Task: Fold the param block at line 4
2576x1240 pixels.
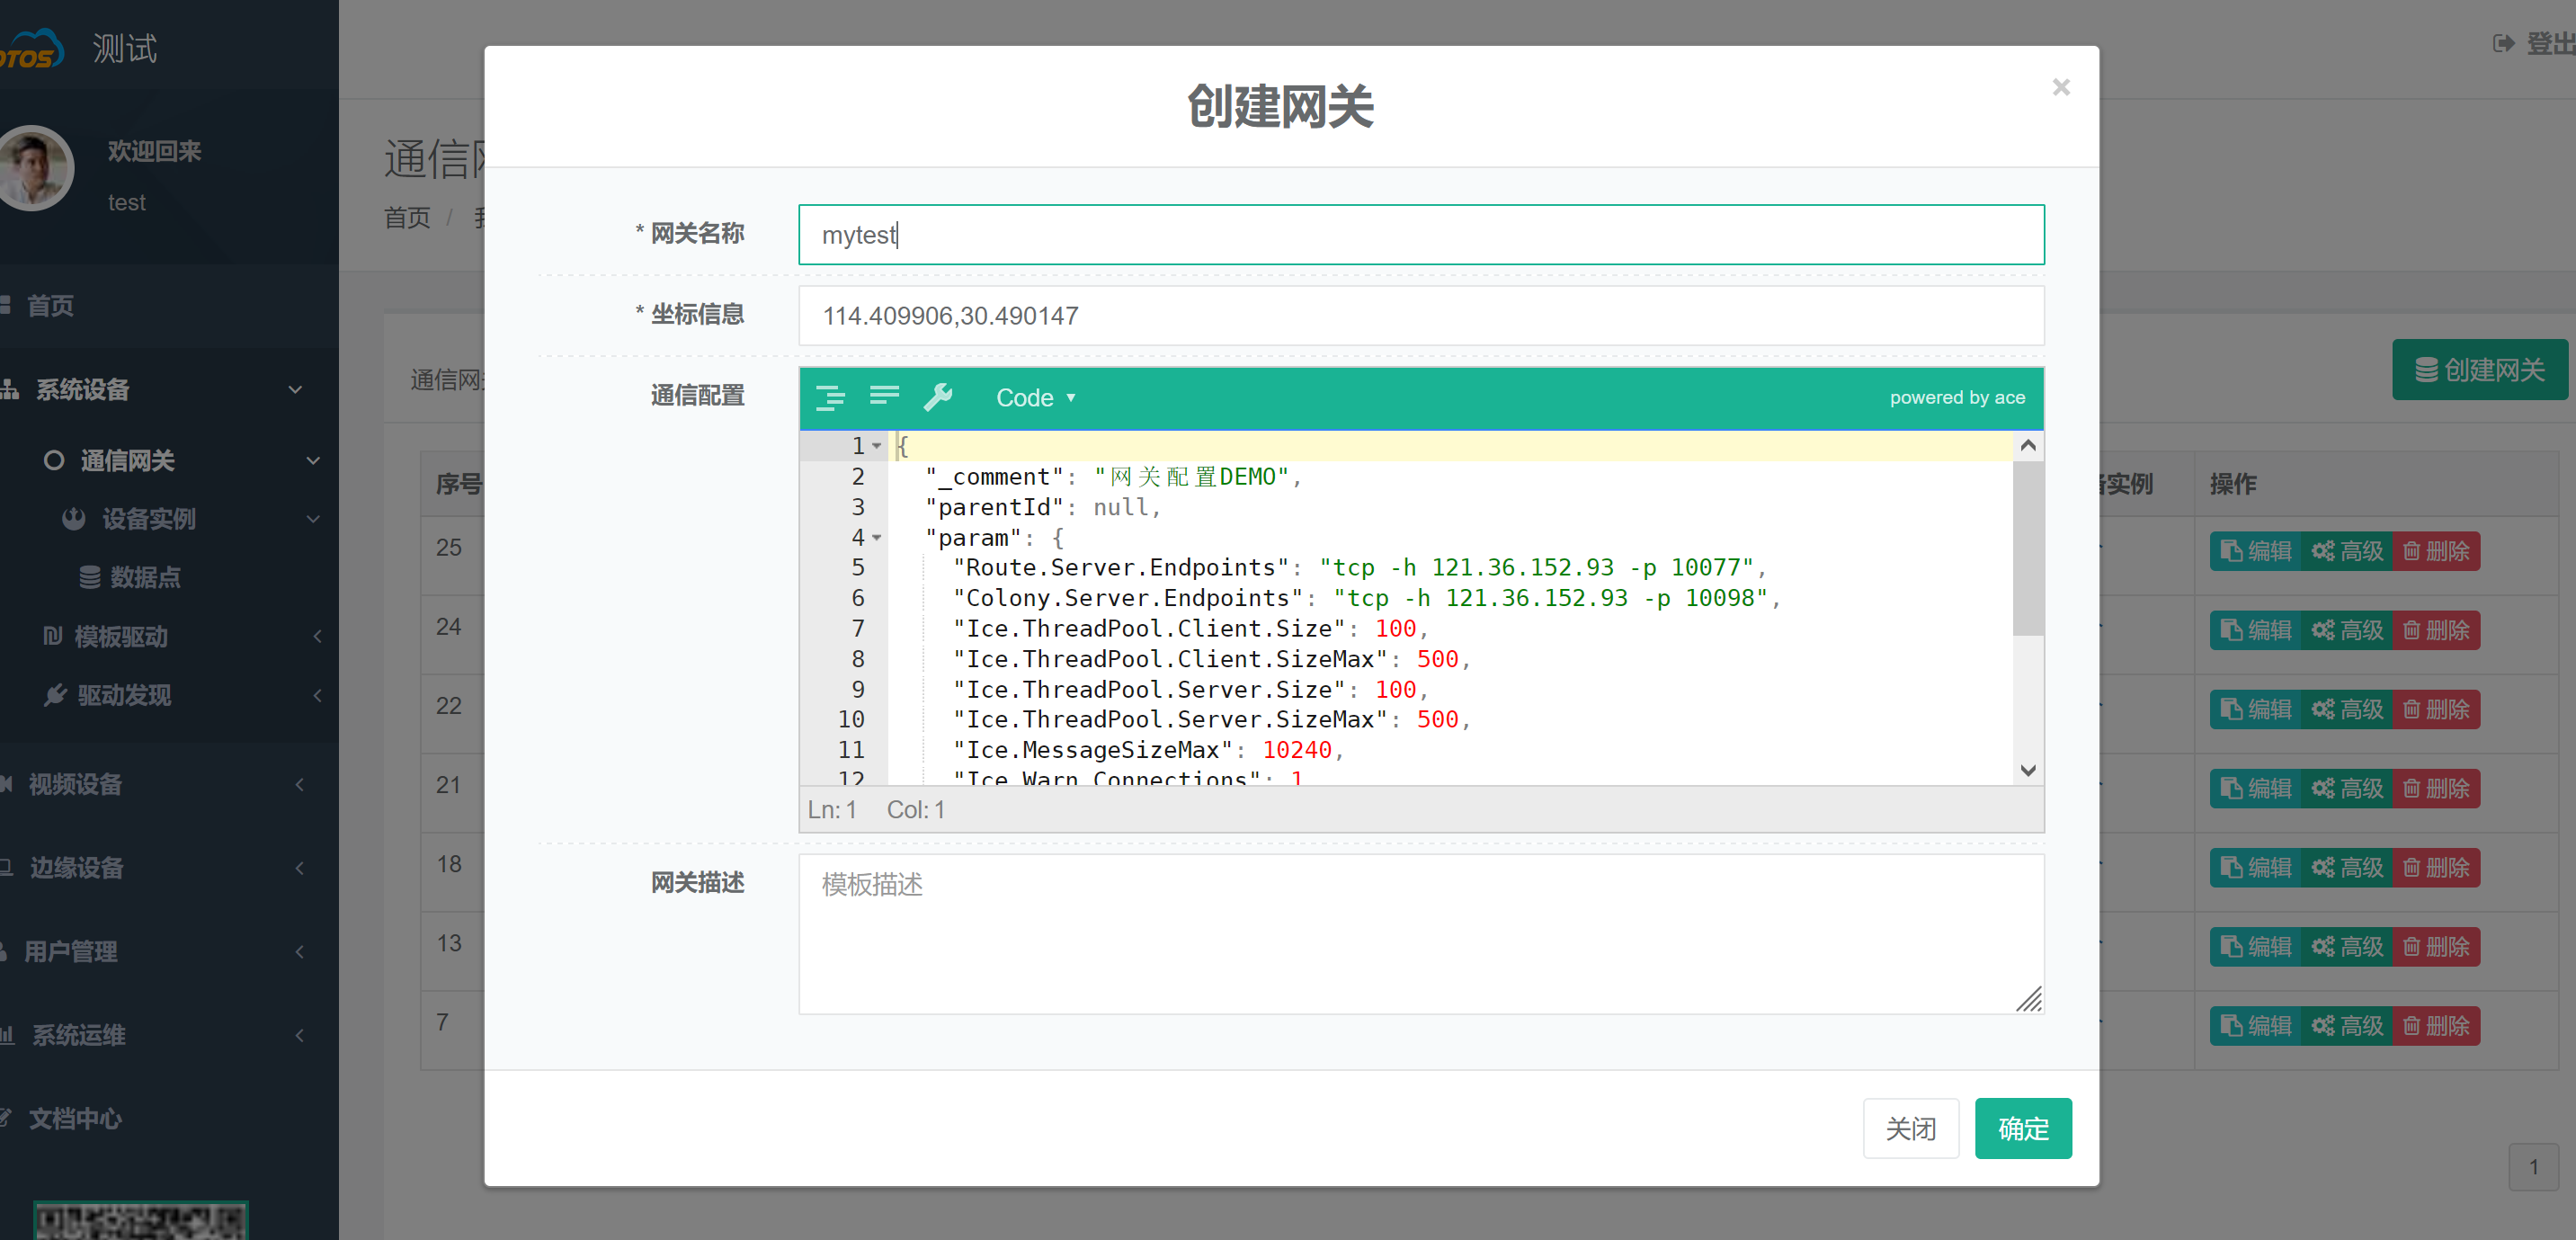Action: click(x=877, y=538)
